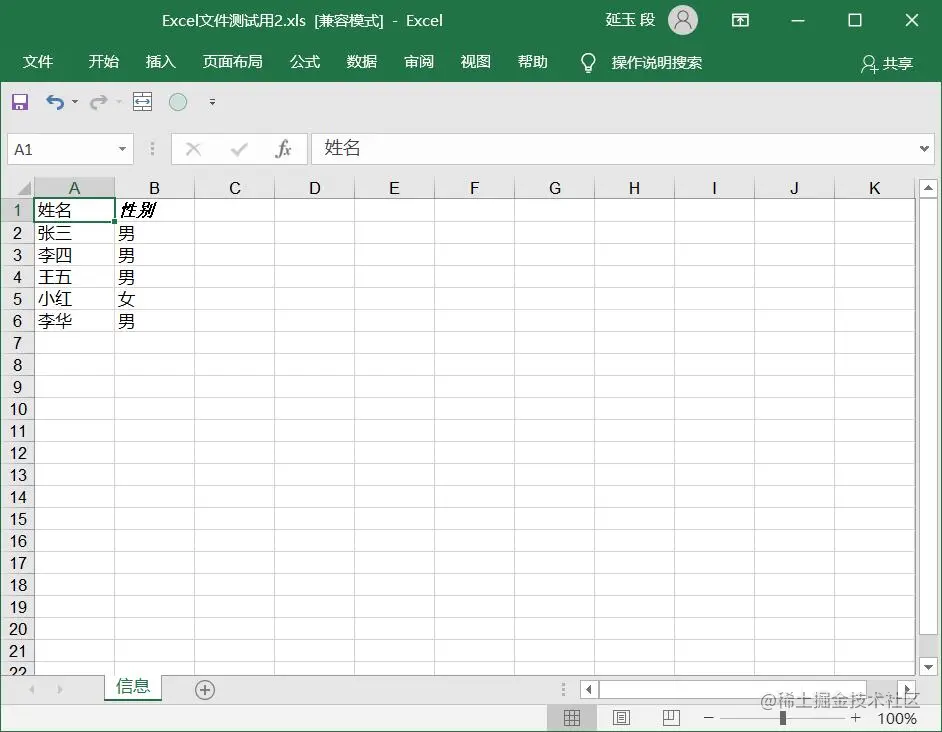Select cell containing 张三

tap(74, 233)
